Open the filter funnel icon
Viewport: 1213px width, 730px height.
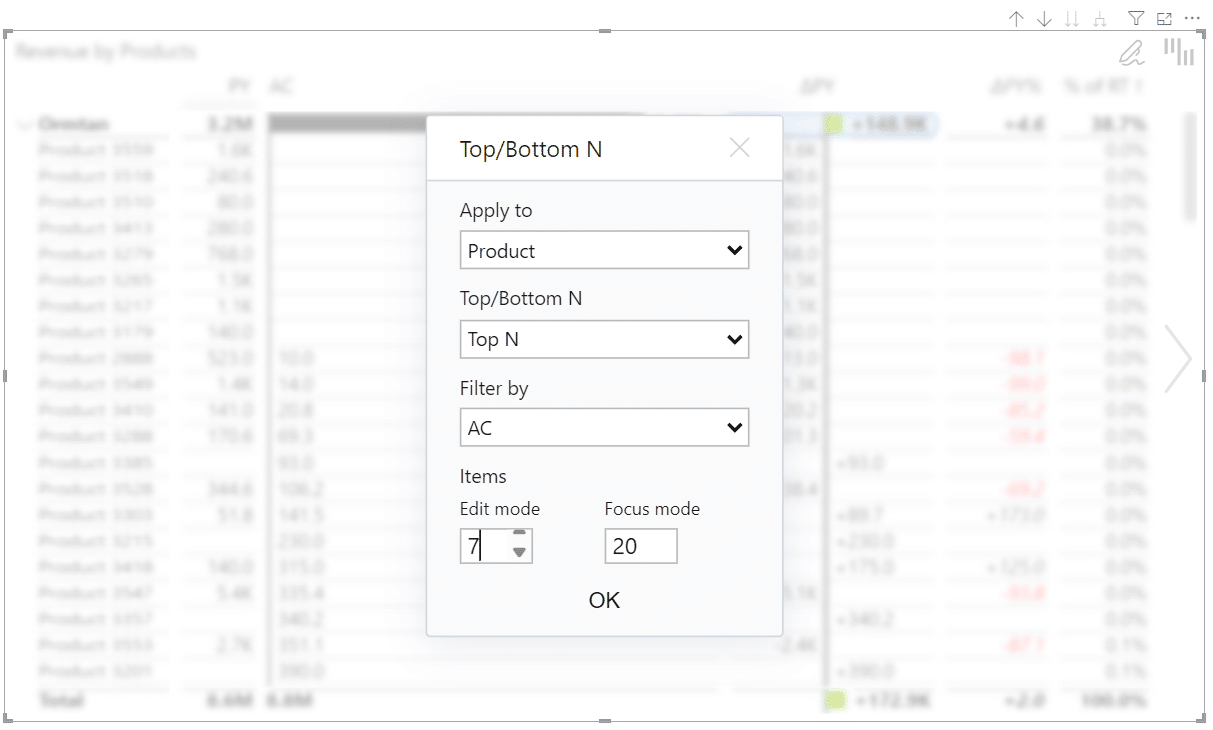point(1137,18)
